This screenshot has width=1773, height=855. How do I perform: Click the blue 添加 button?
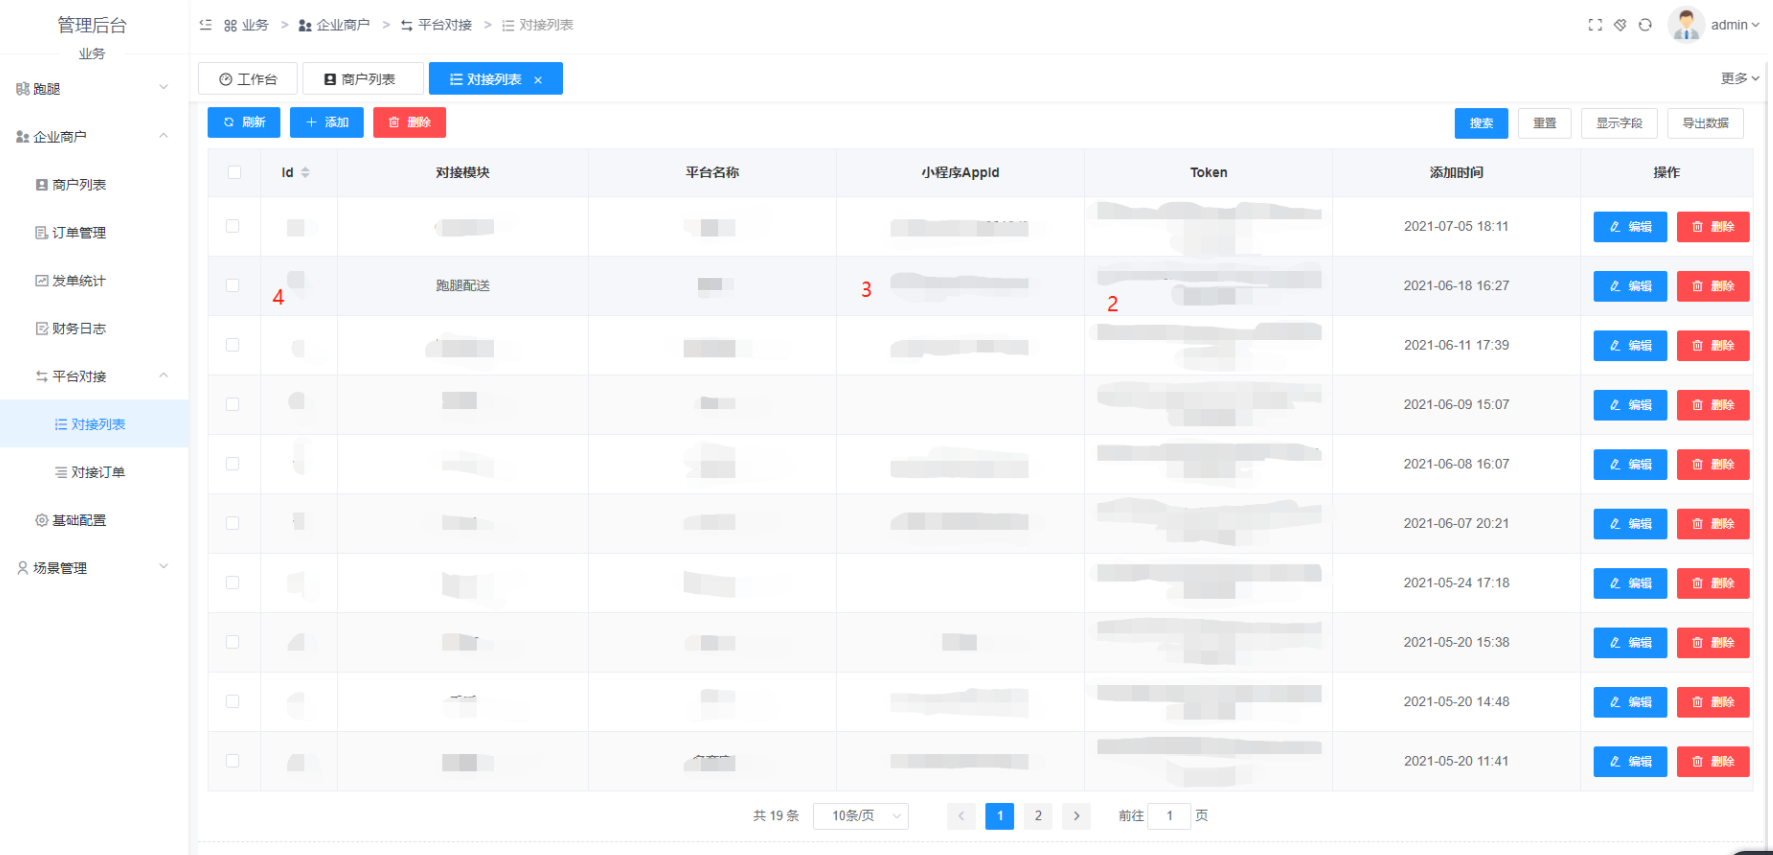point(327,122)
